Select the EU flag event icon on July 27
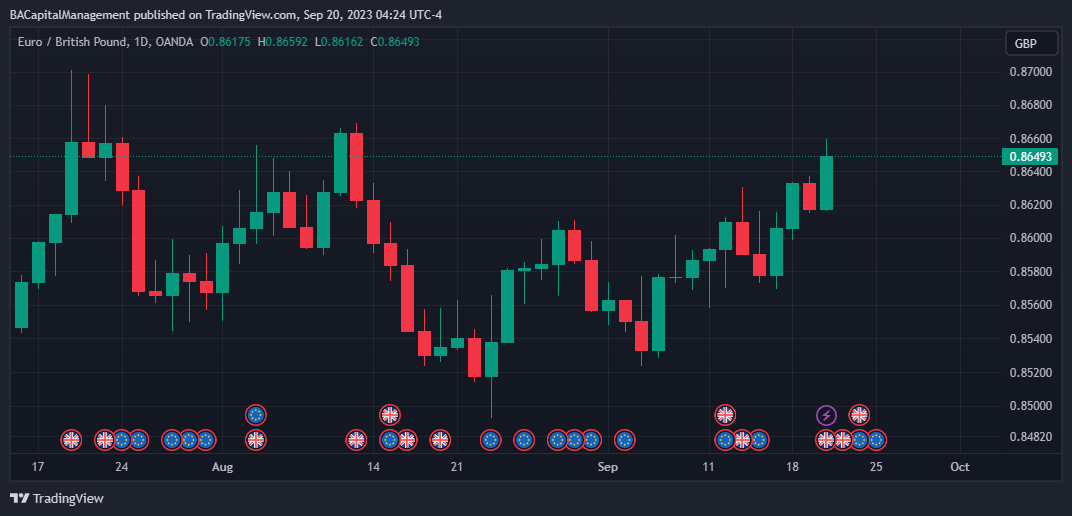1072x516 pixels. click(172, 439)
